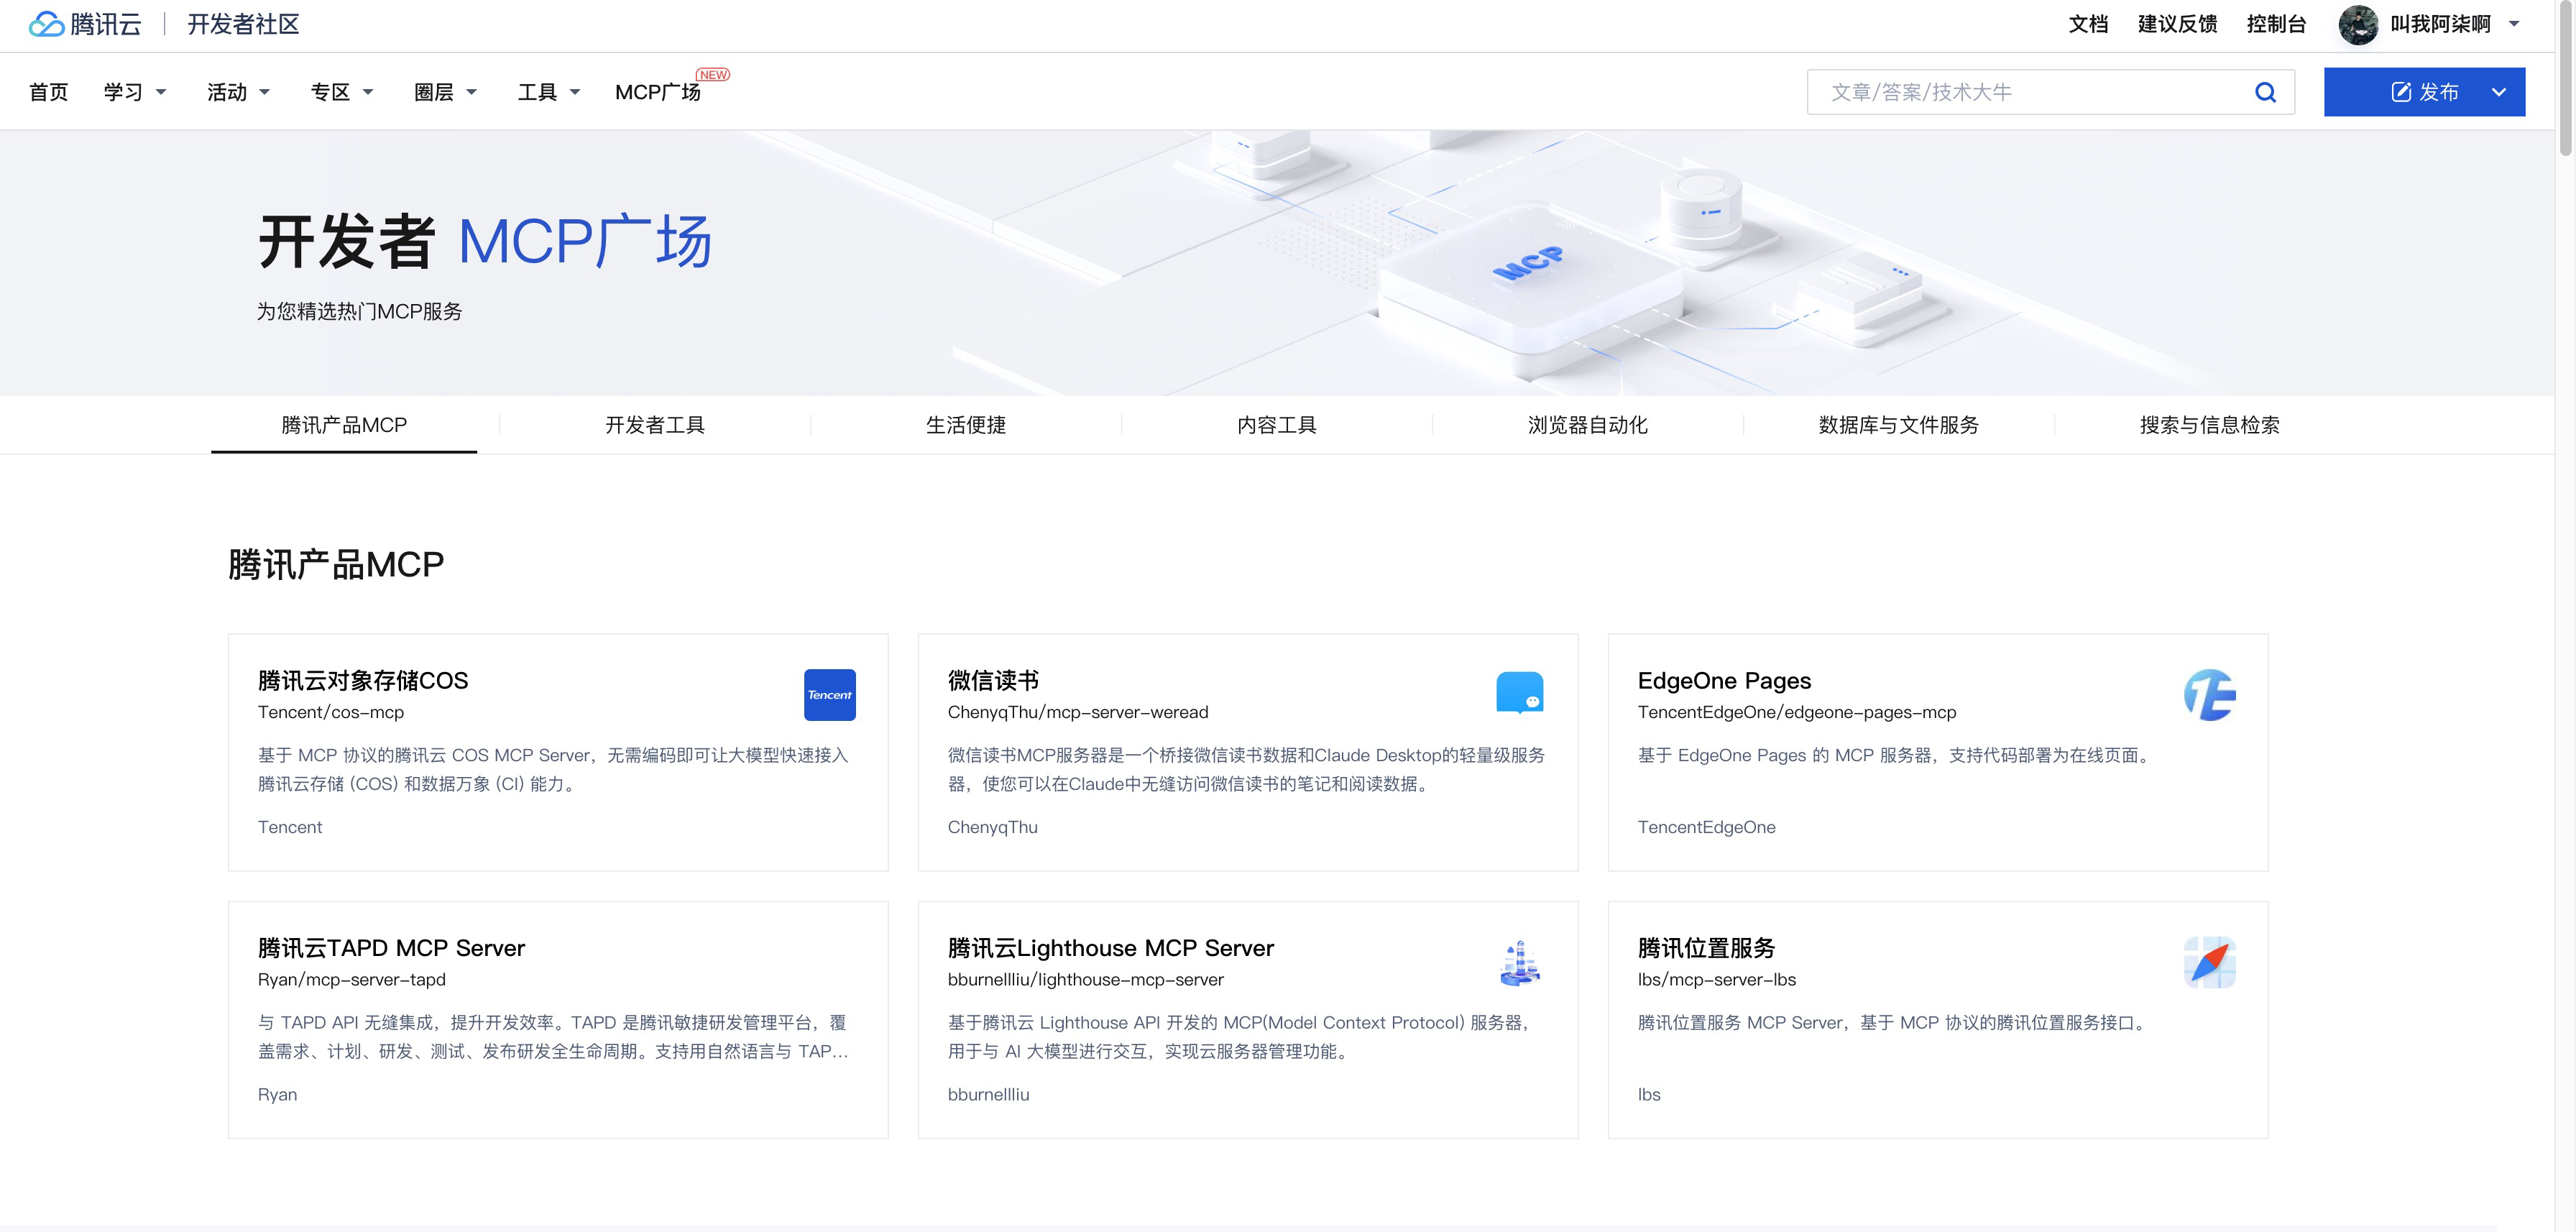
Task: Click the 腾讯产品MCP section heading
Action: point(336,565)
